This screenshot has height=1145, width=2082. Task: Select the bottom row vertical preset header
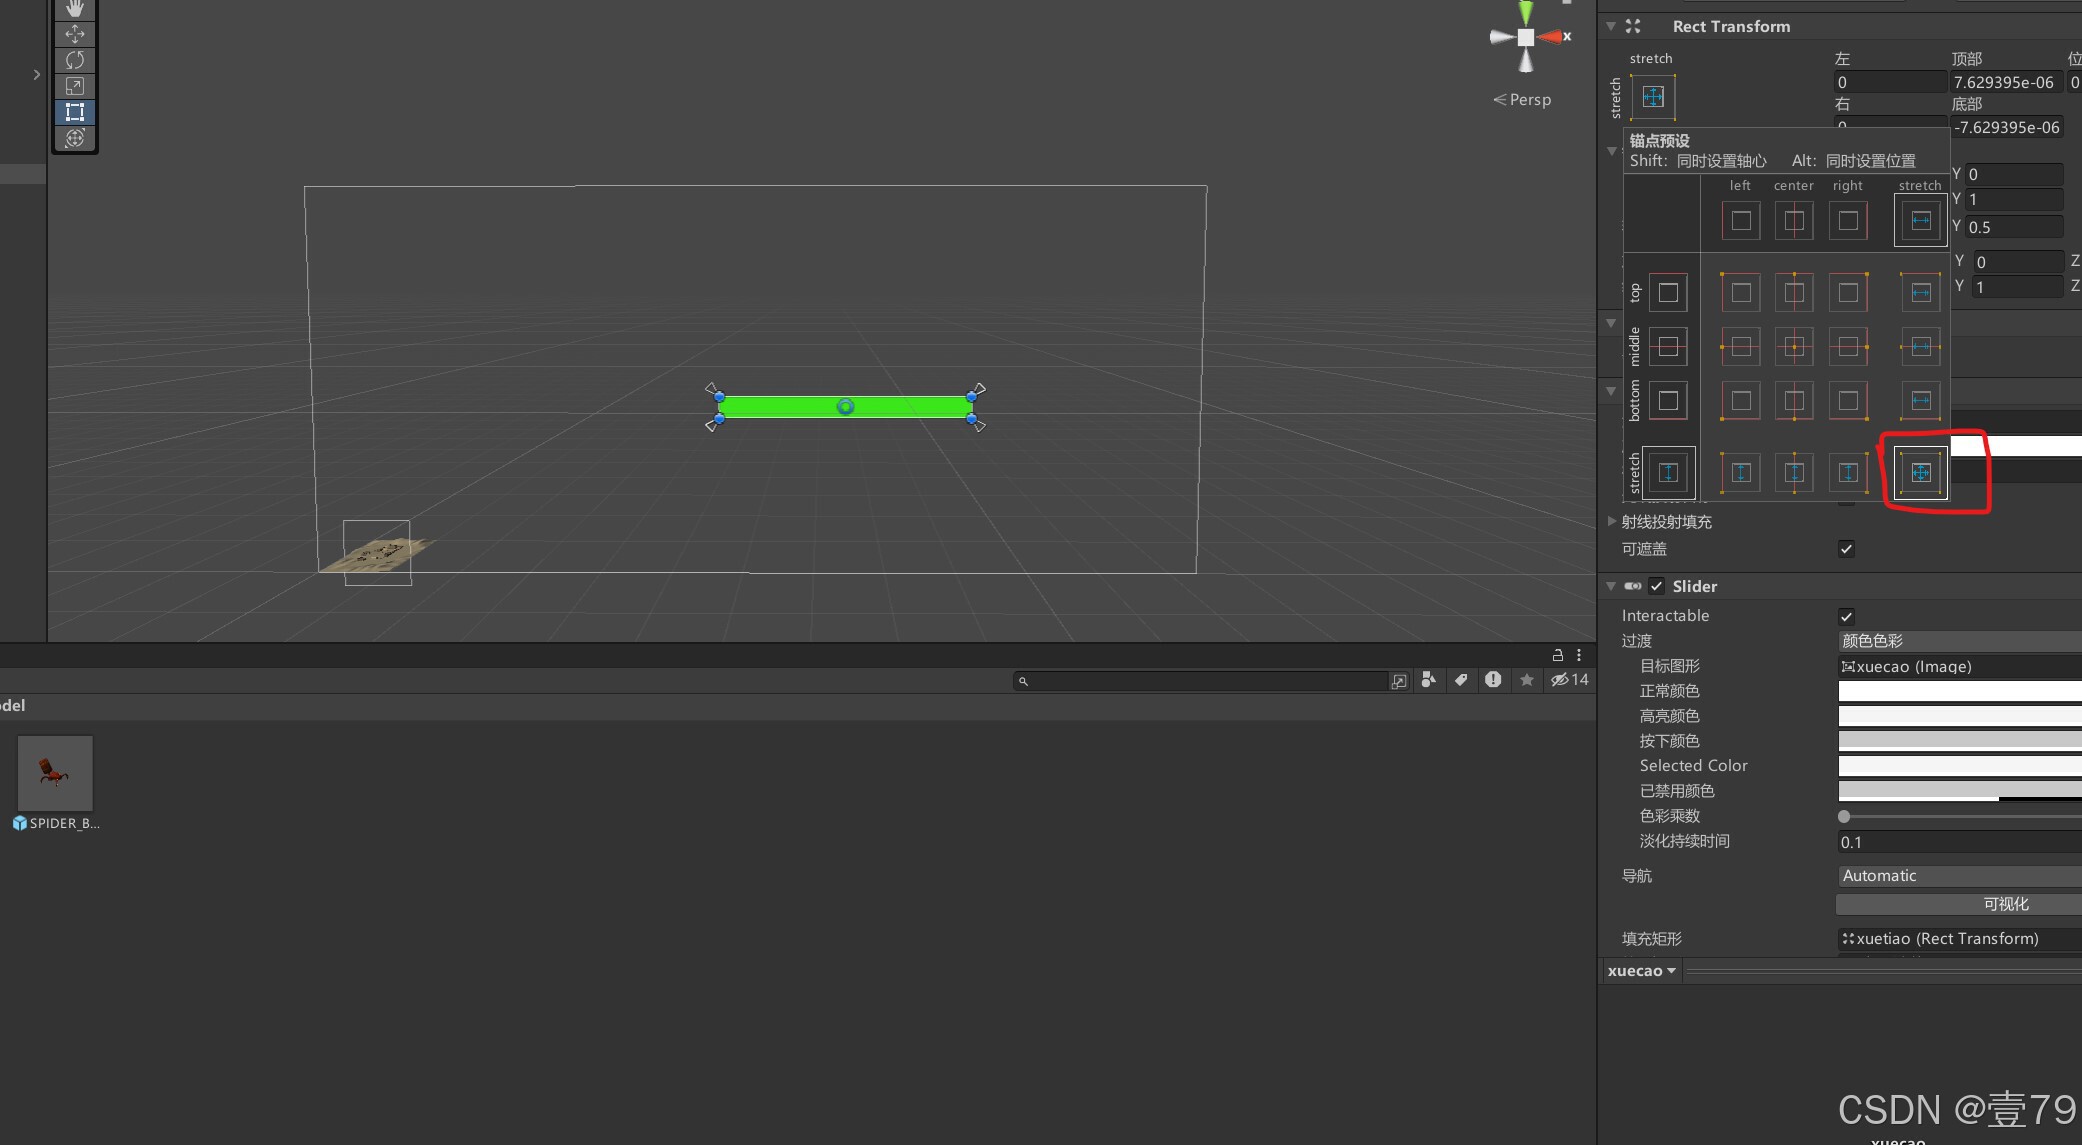click(1668, 401)
